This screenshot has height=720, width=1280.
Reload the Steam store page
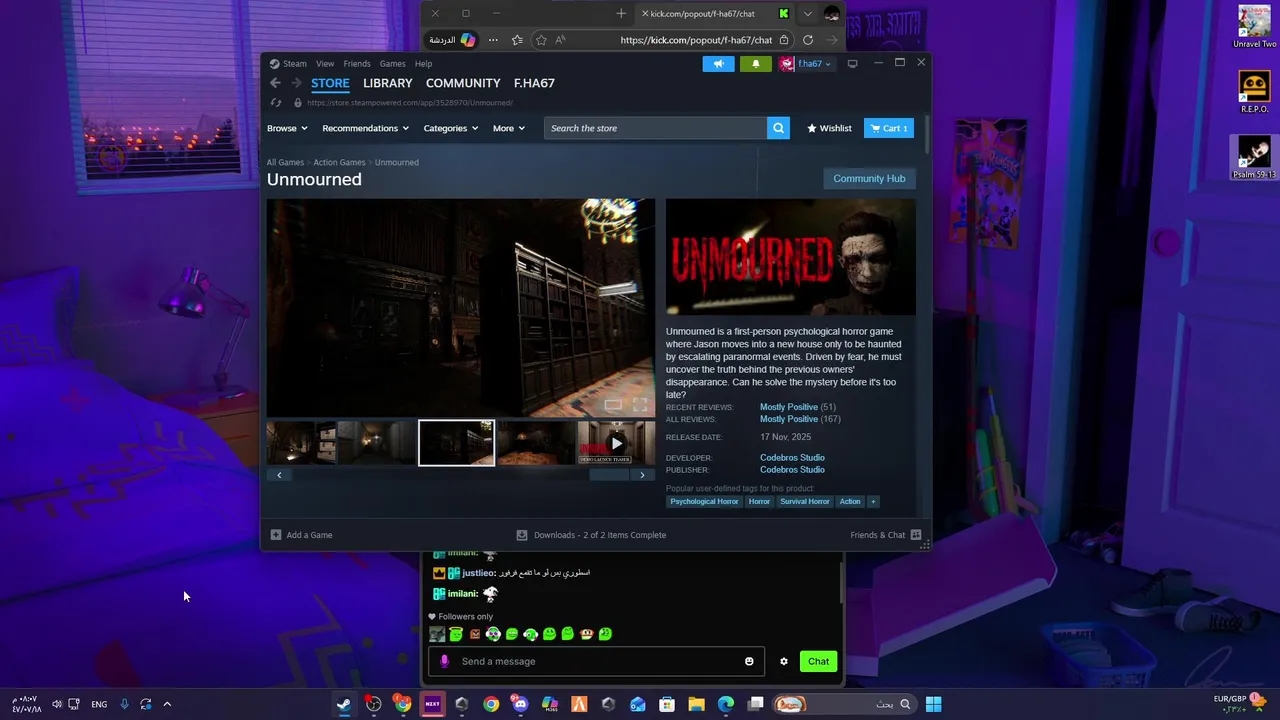[x=276, y=103]
